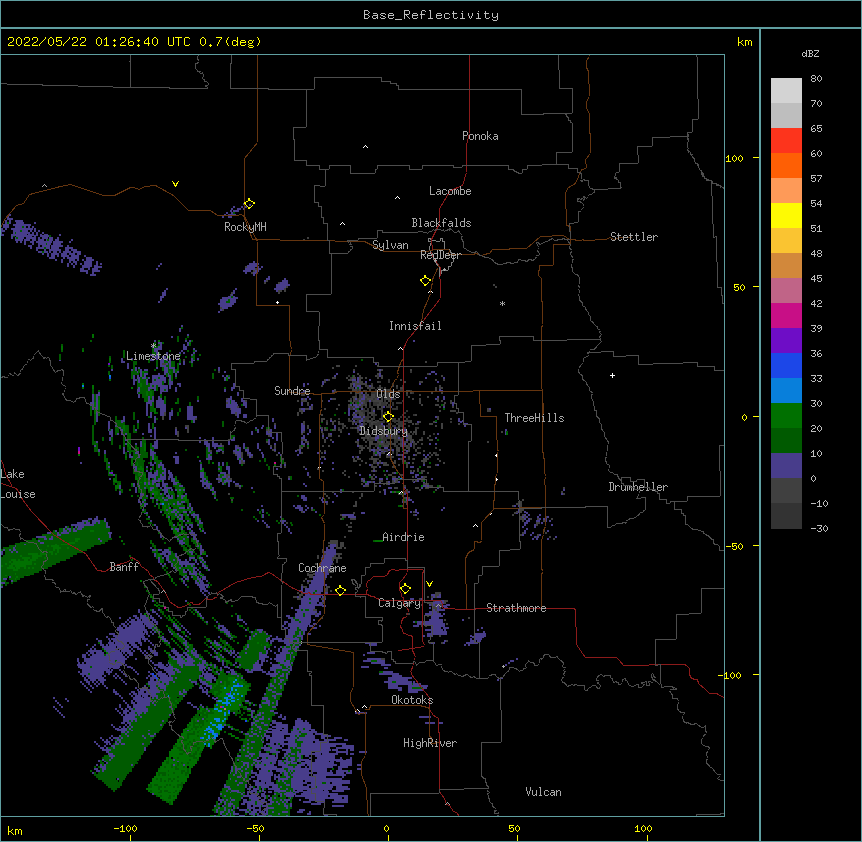This screenshot has height=842, width=862.
Task: Select the yellow diamond marker between Olds and Didsbury
Action: (388, 417)
